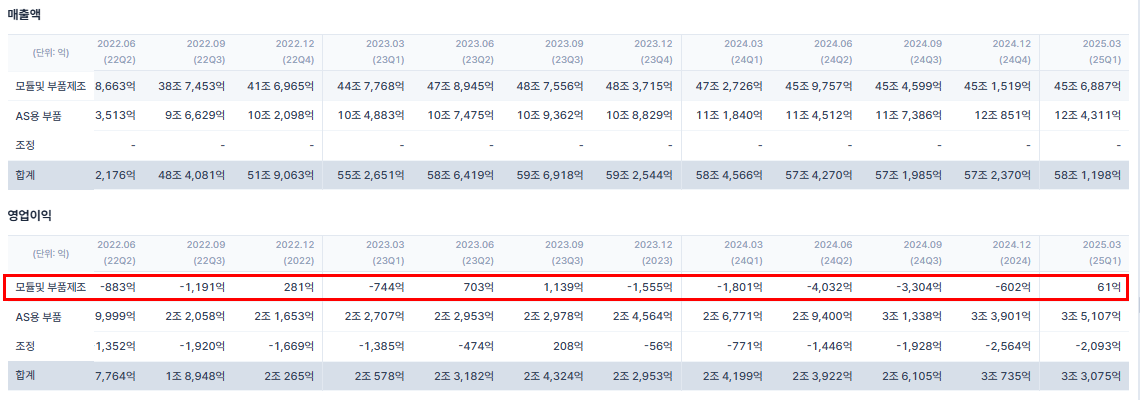Select 2025.03 (25Q1) header in 영업이익 table
The image size is (1140, 400).
pyautogui.click(x=1102, y=253)
